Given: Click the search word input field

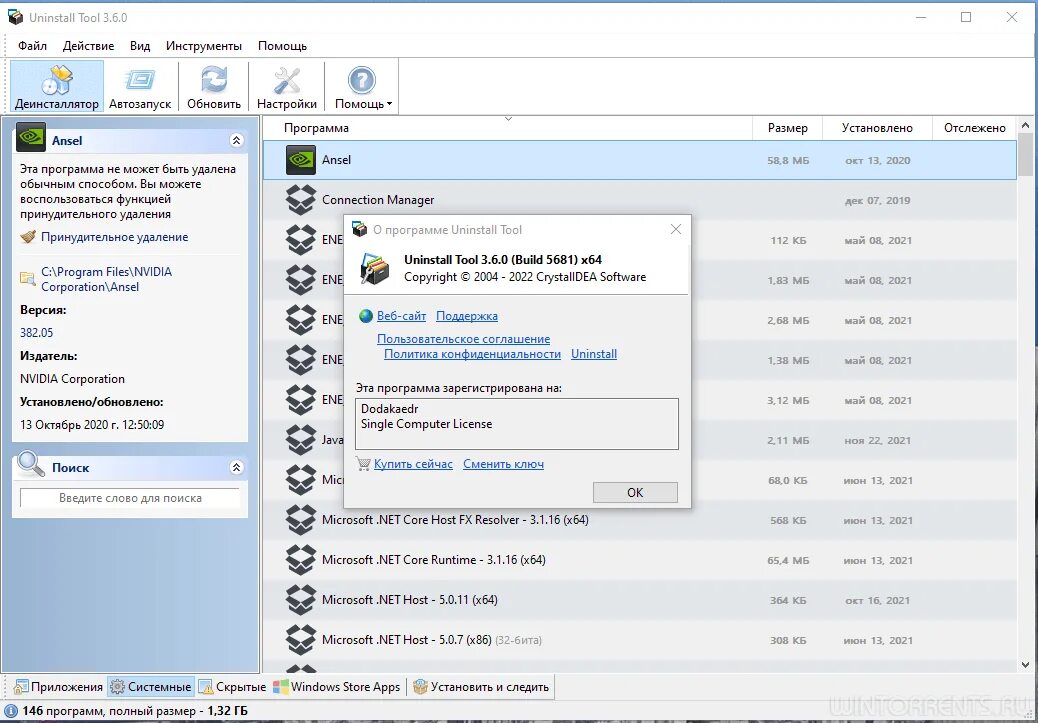Looking at the screenshot, I should pos(130,498).
